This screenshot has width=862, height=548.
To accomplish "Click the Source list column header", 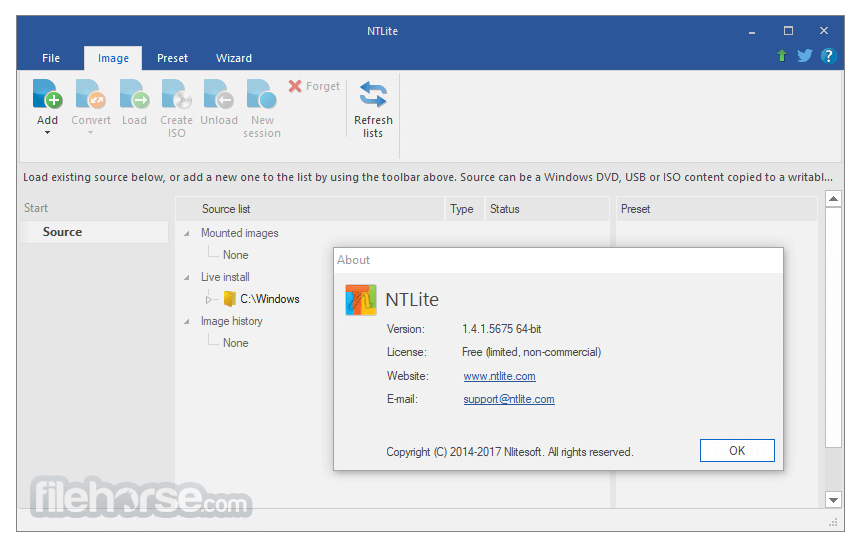I will point(310,209).
